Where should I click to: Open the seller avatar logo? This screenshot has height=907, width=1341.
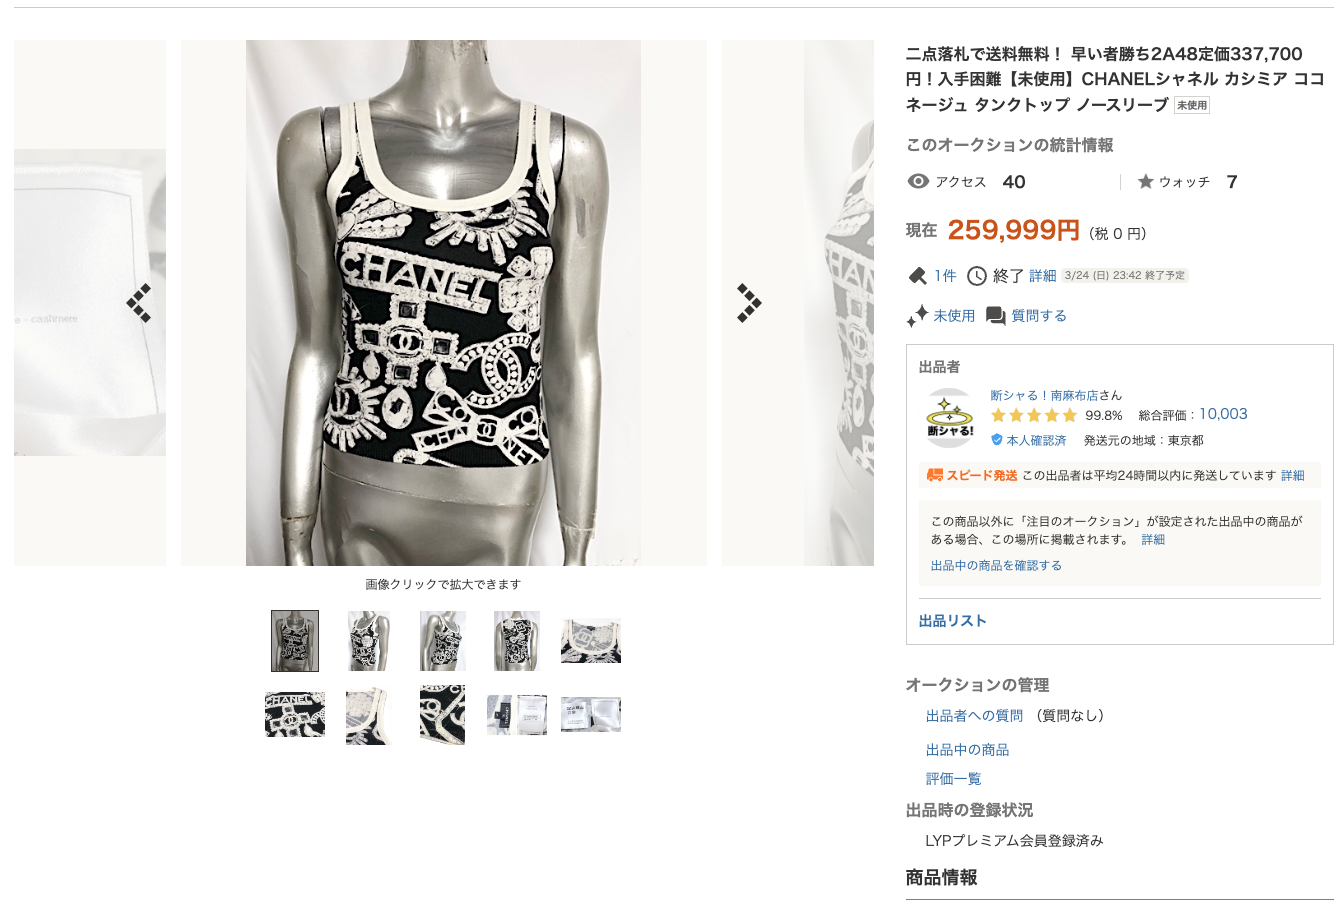coord(950,418)
